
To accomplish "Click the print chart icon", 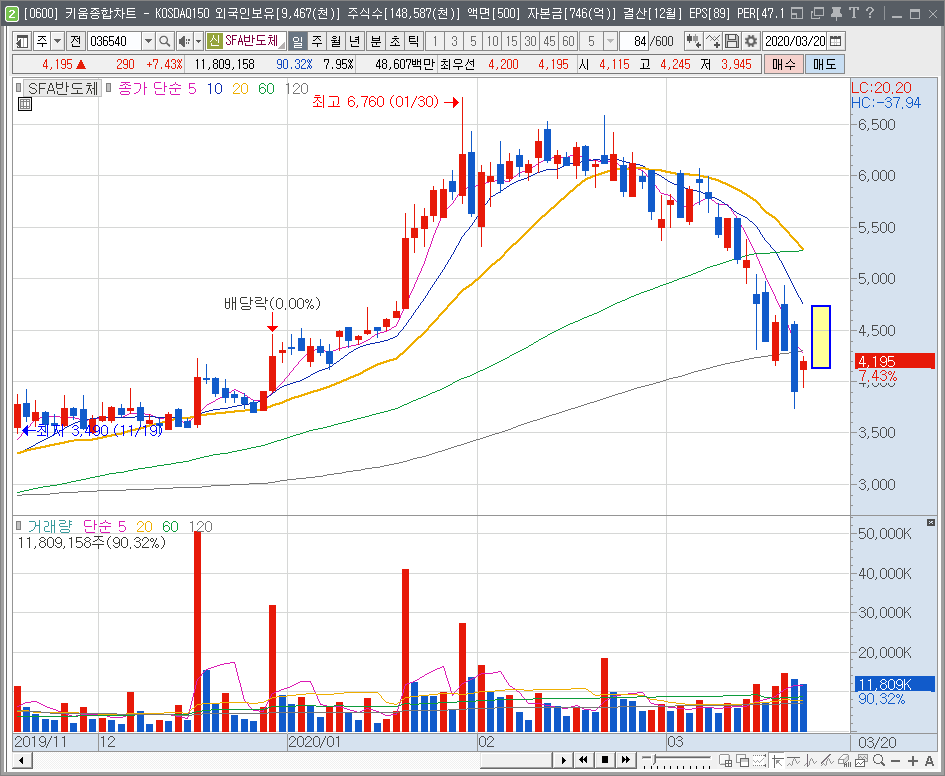I will 844,761.
